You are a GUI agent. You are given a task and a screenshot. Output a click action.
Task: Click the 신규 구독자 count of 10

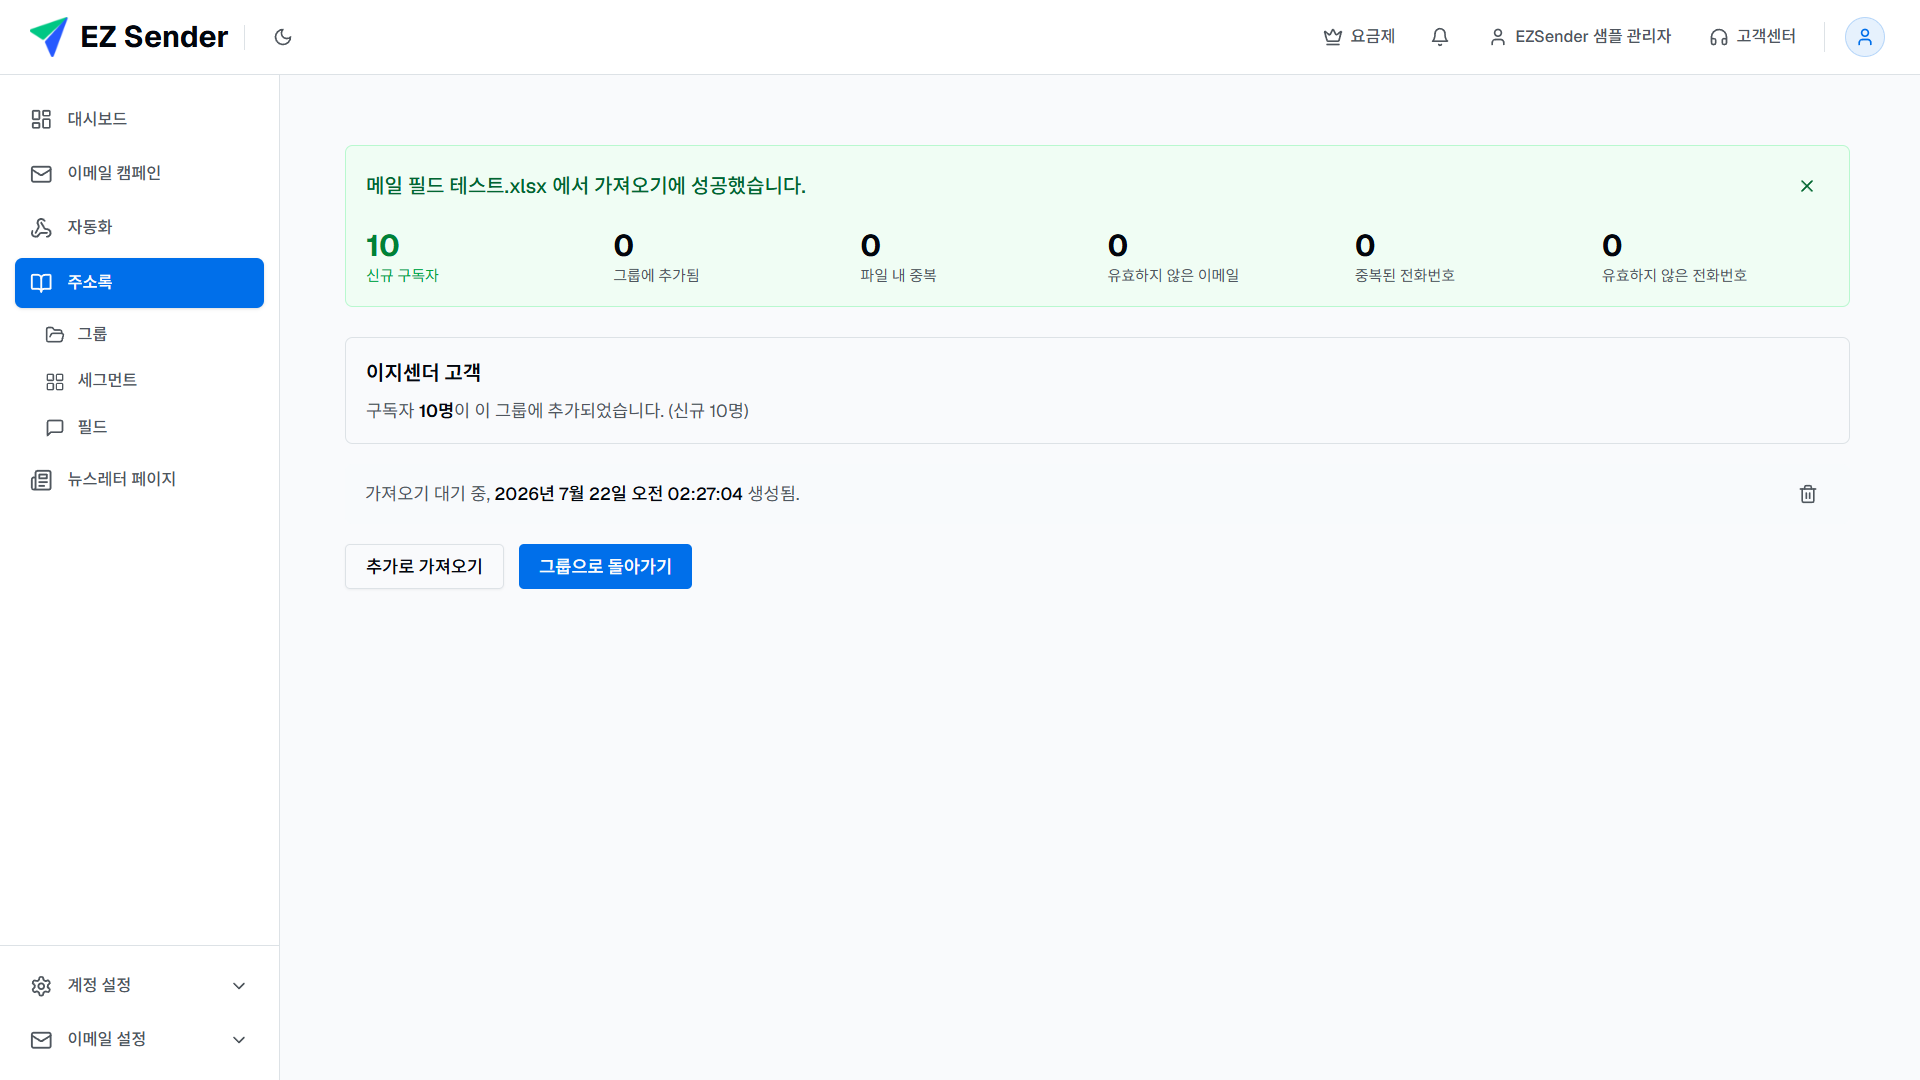click(x=382, y=246)
